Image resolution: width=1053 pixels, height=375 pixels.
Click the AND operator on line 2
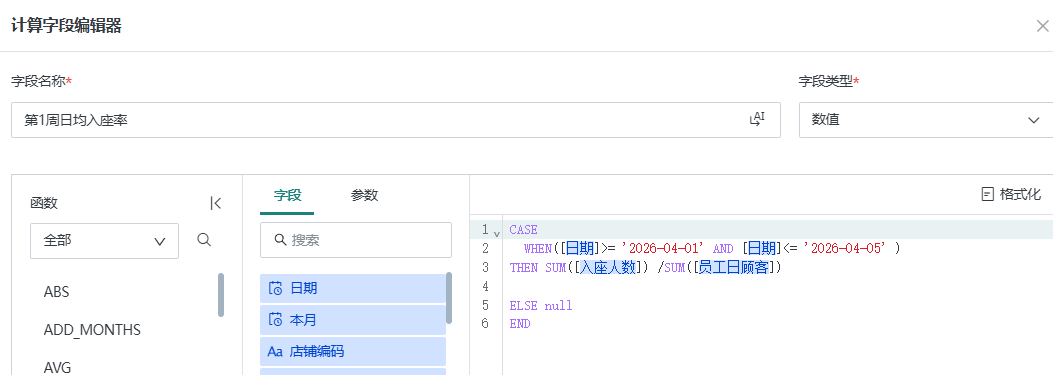tap(723, 249)
